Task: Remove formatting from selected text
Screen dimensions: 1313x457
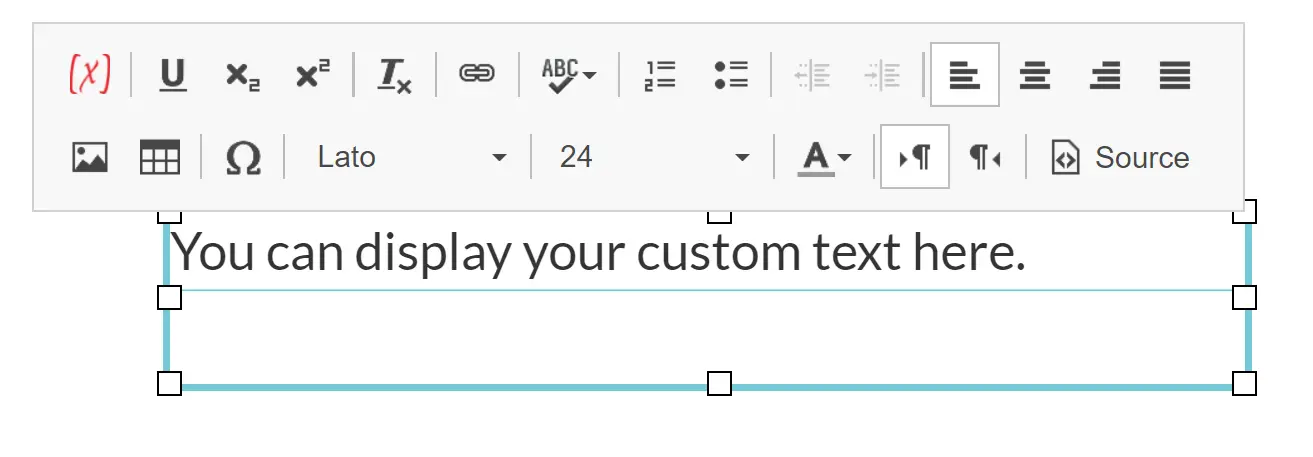Action: 394,75
